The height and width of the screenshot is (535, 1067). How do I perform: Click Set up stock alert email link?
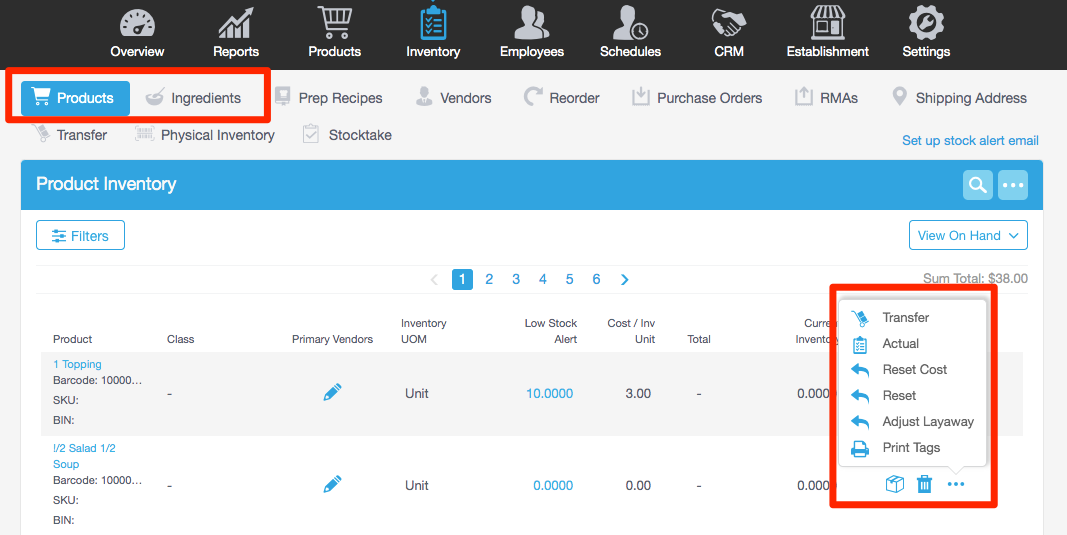[x=970, y=140]
